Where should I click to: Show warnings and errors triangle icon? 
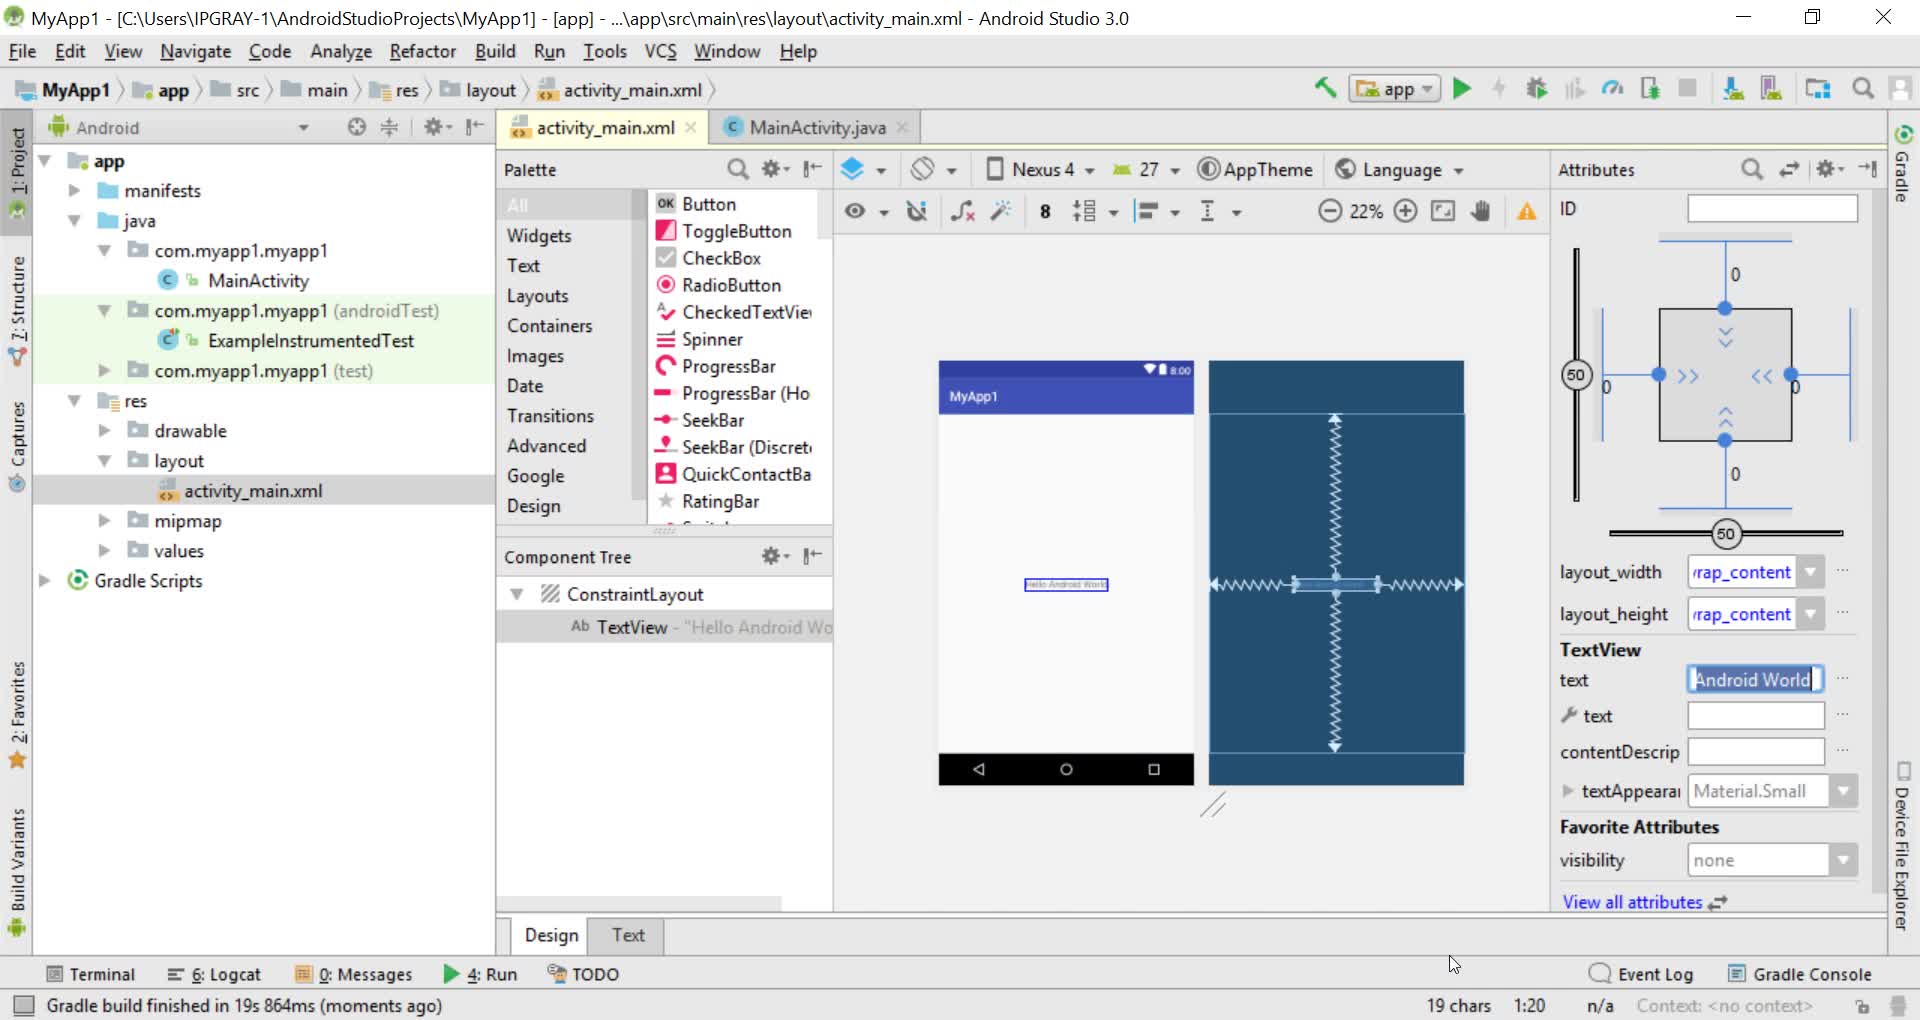(x=1527, y=211)
